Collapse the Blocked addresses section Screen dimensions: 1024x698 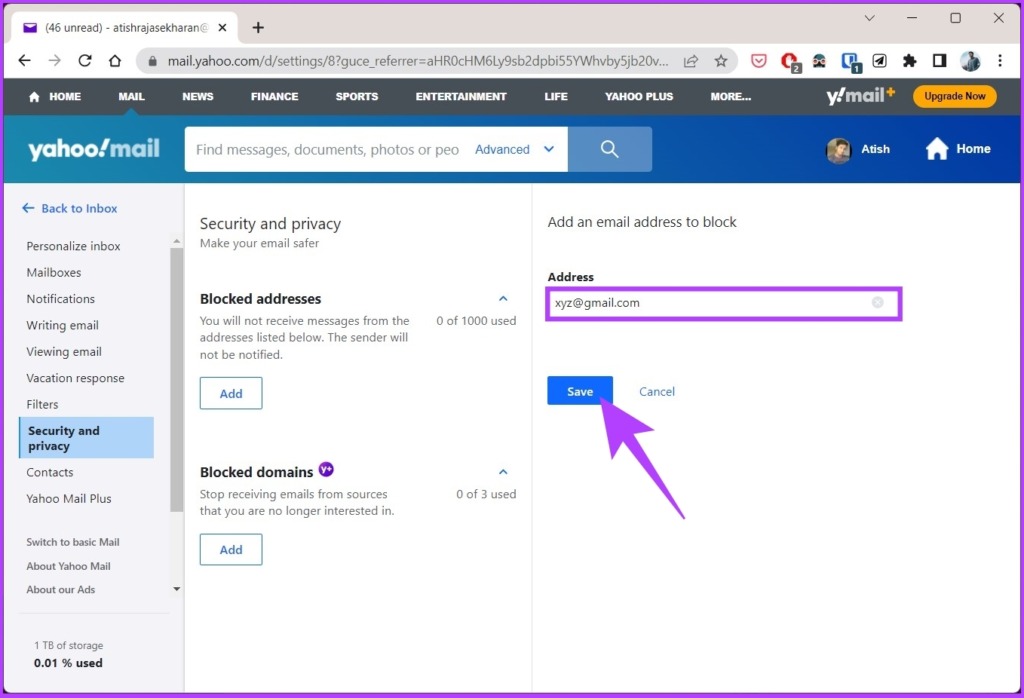pyautogui.click(x=502, y=298)
